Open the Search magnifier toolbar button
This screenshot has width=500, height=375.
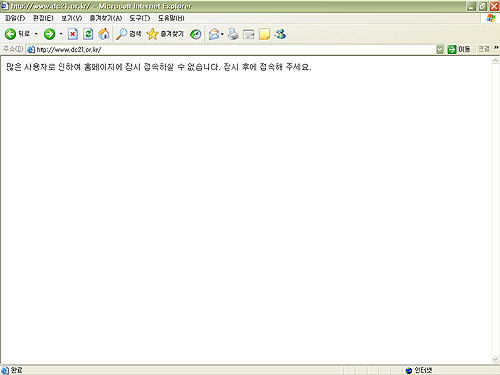pos(129,34)
